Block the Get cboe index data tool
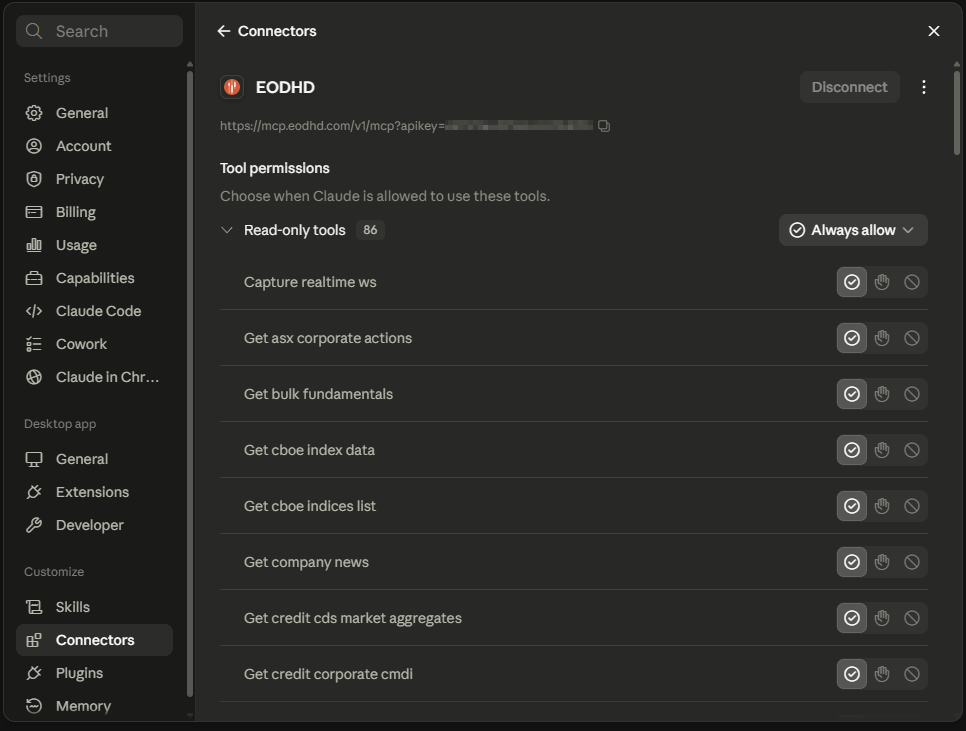The width and height of the screenshot is (966, 731). click(912, 450)
